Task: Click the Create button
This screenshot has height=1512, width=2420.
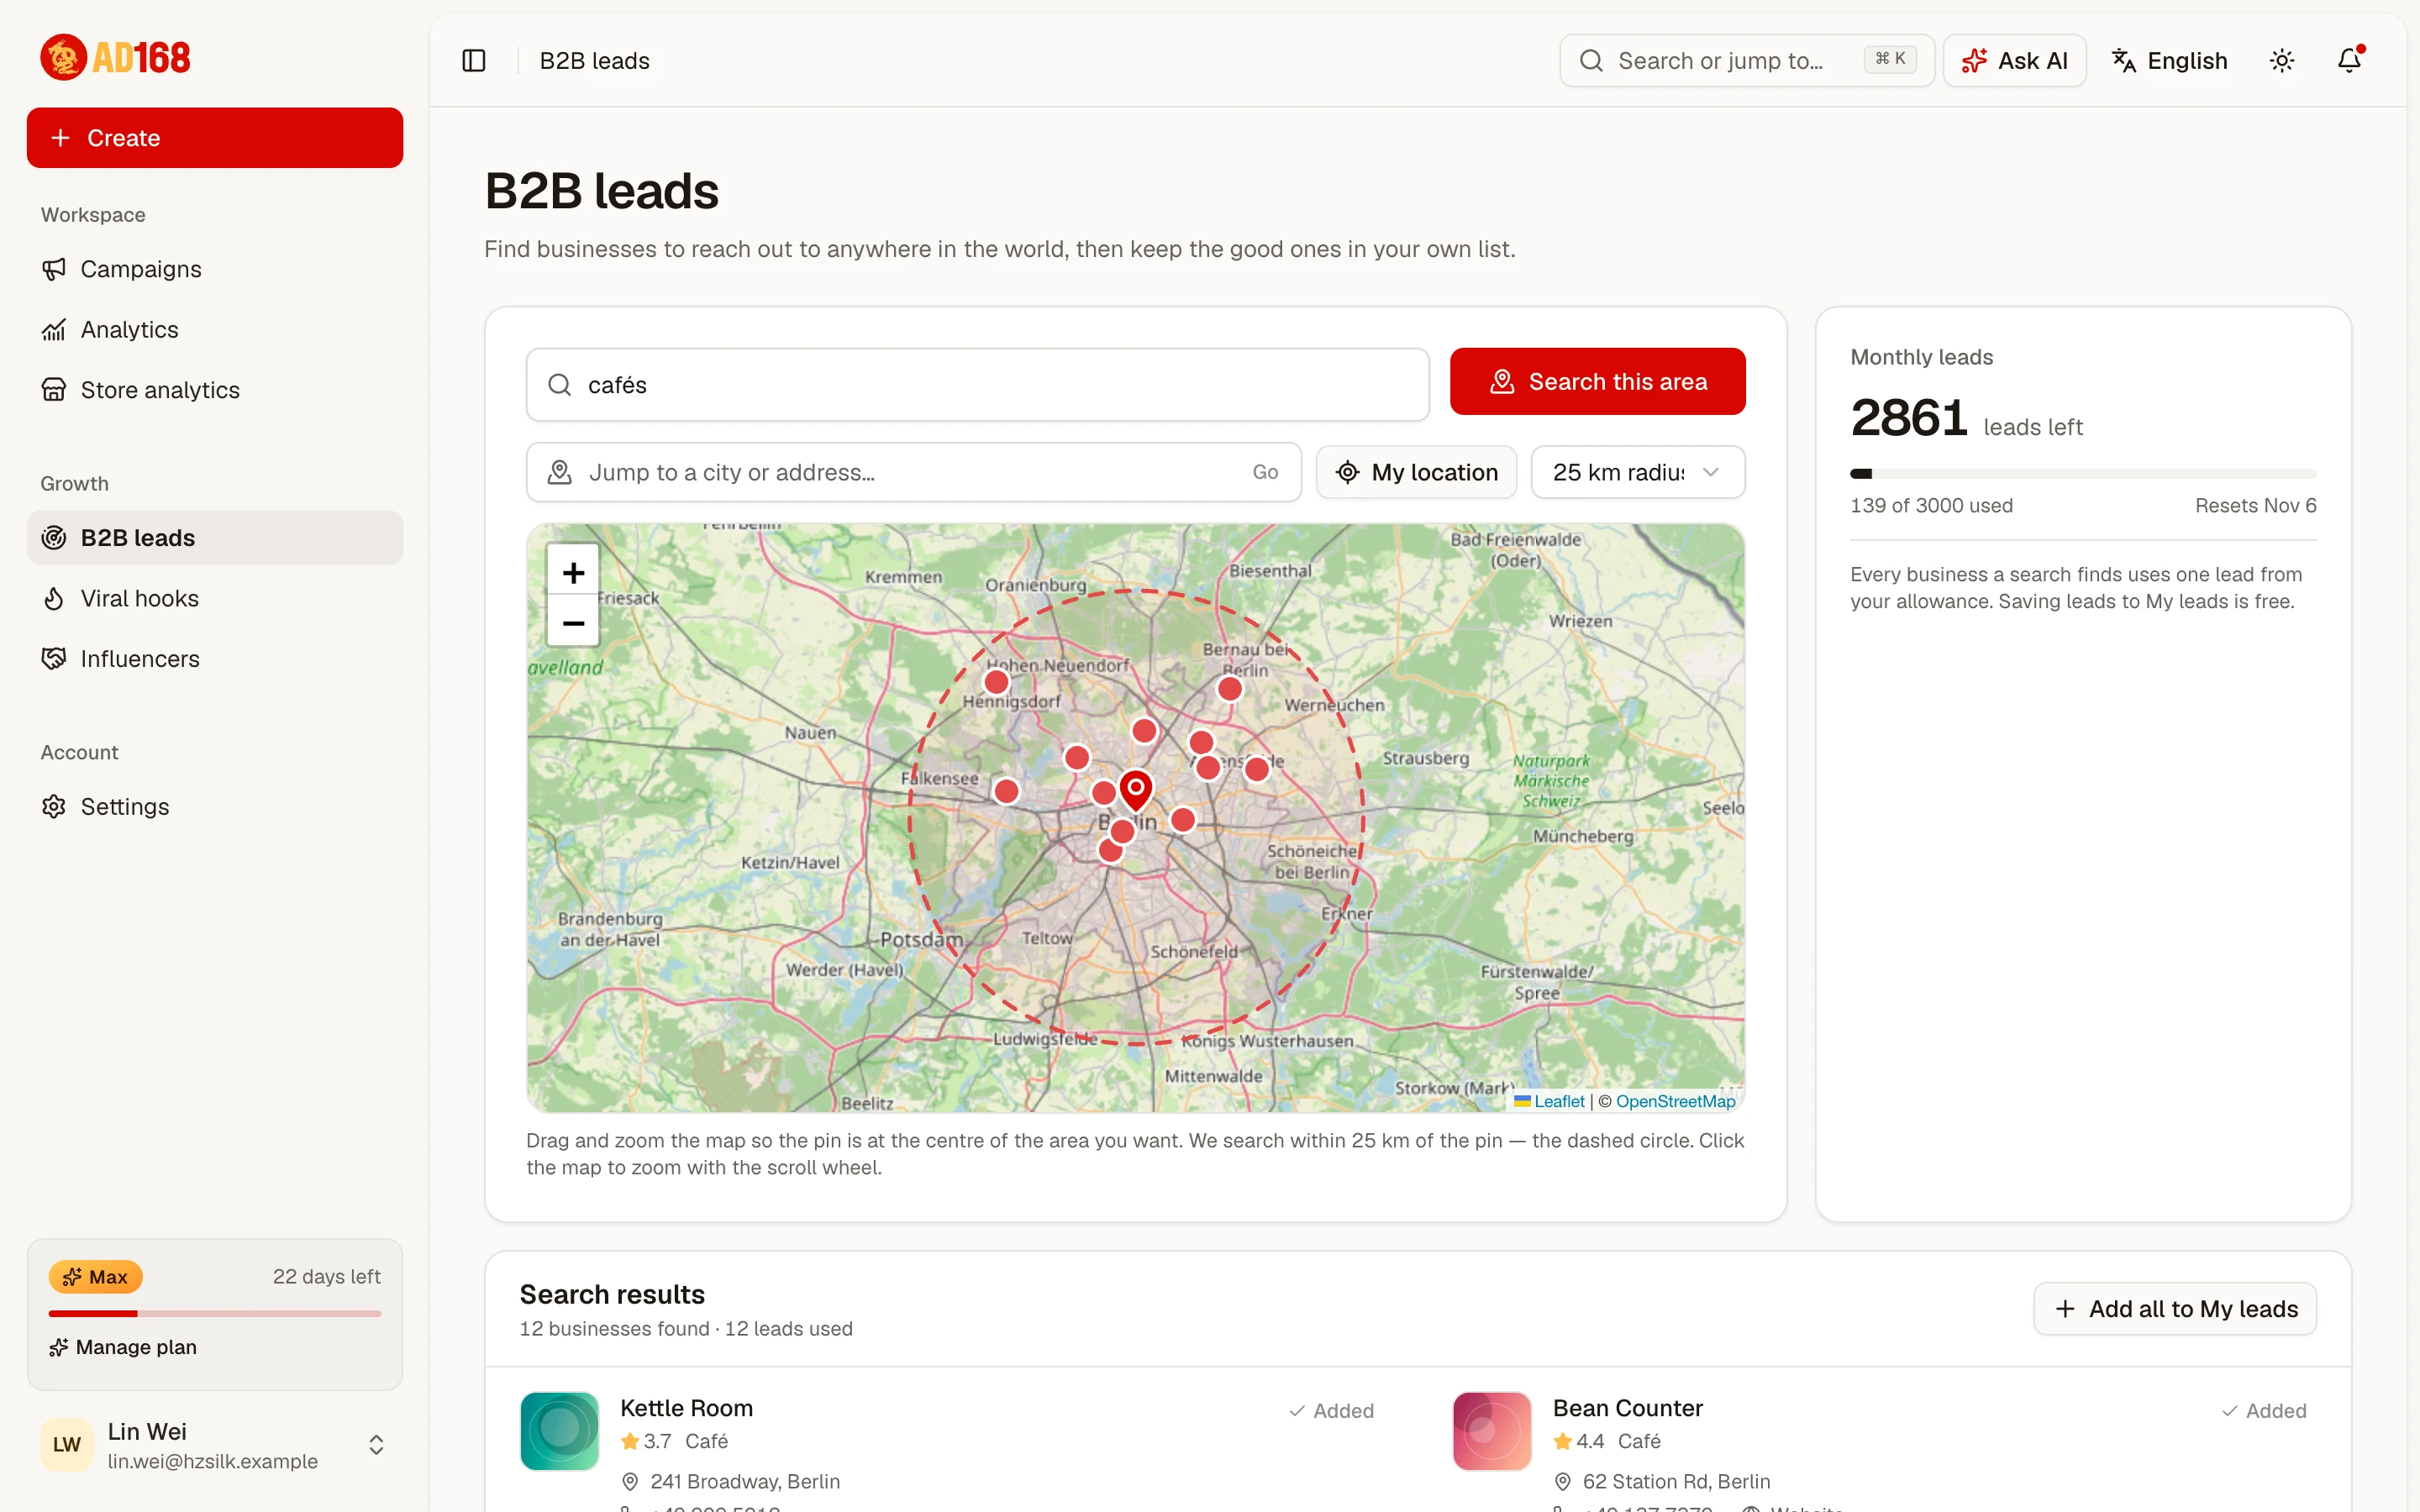Action: click(x=215, y=138)
